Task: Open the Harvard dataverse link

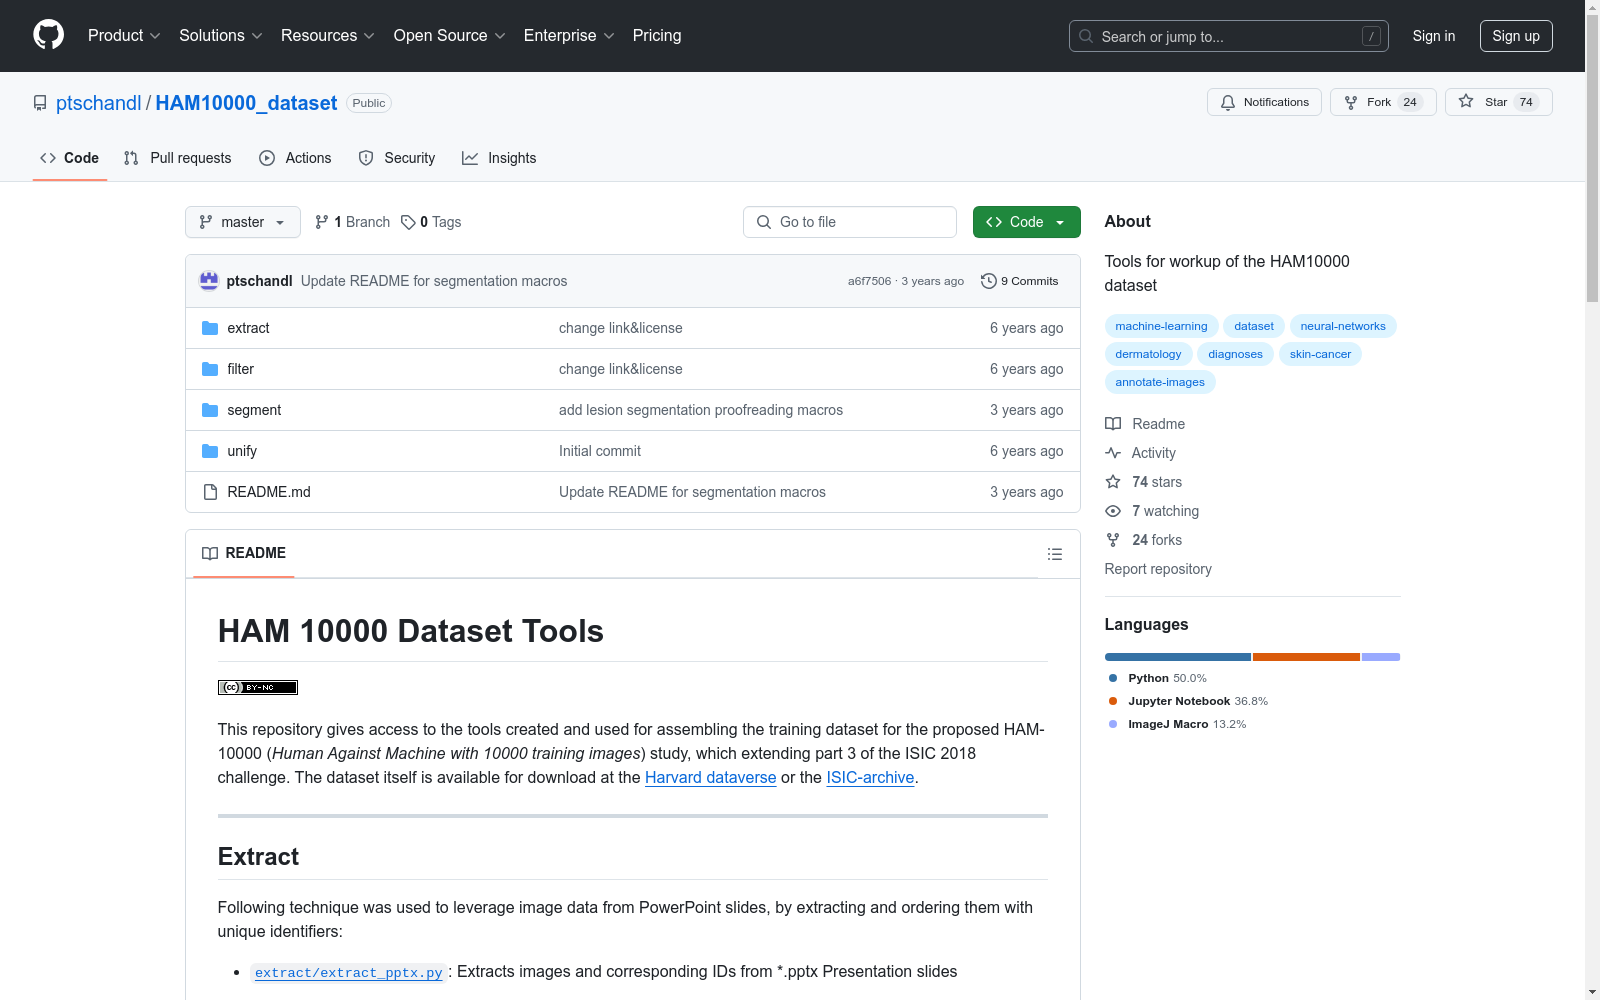Action: point(711,777)
